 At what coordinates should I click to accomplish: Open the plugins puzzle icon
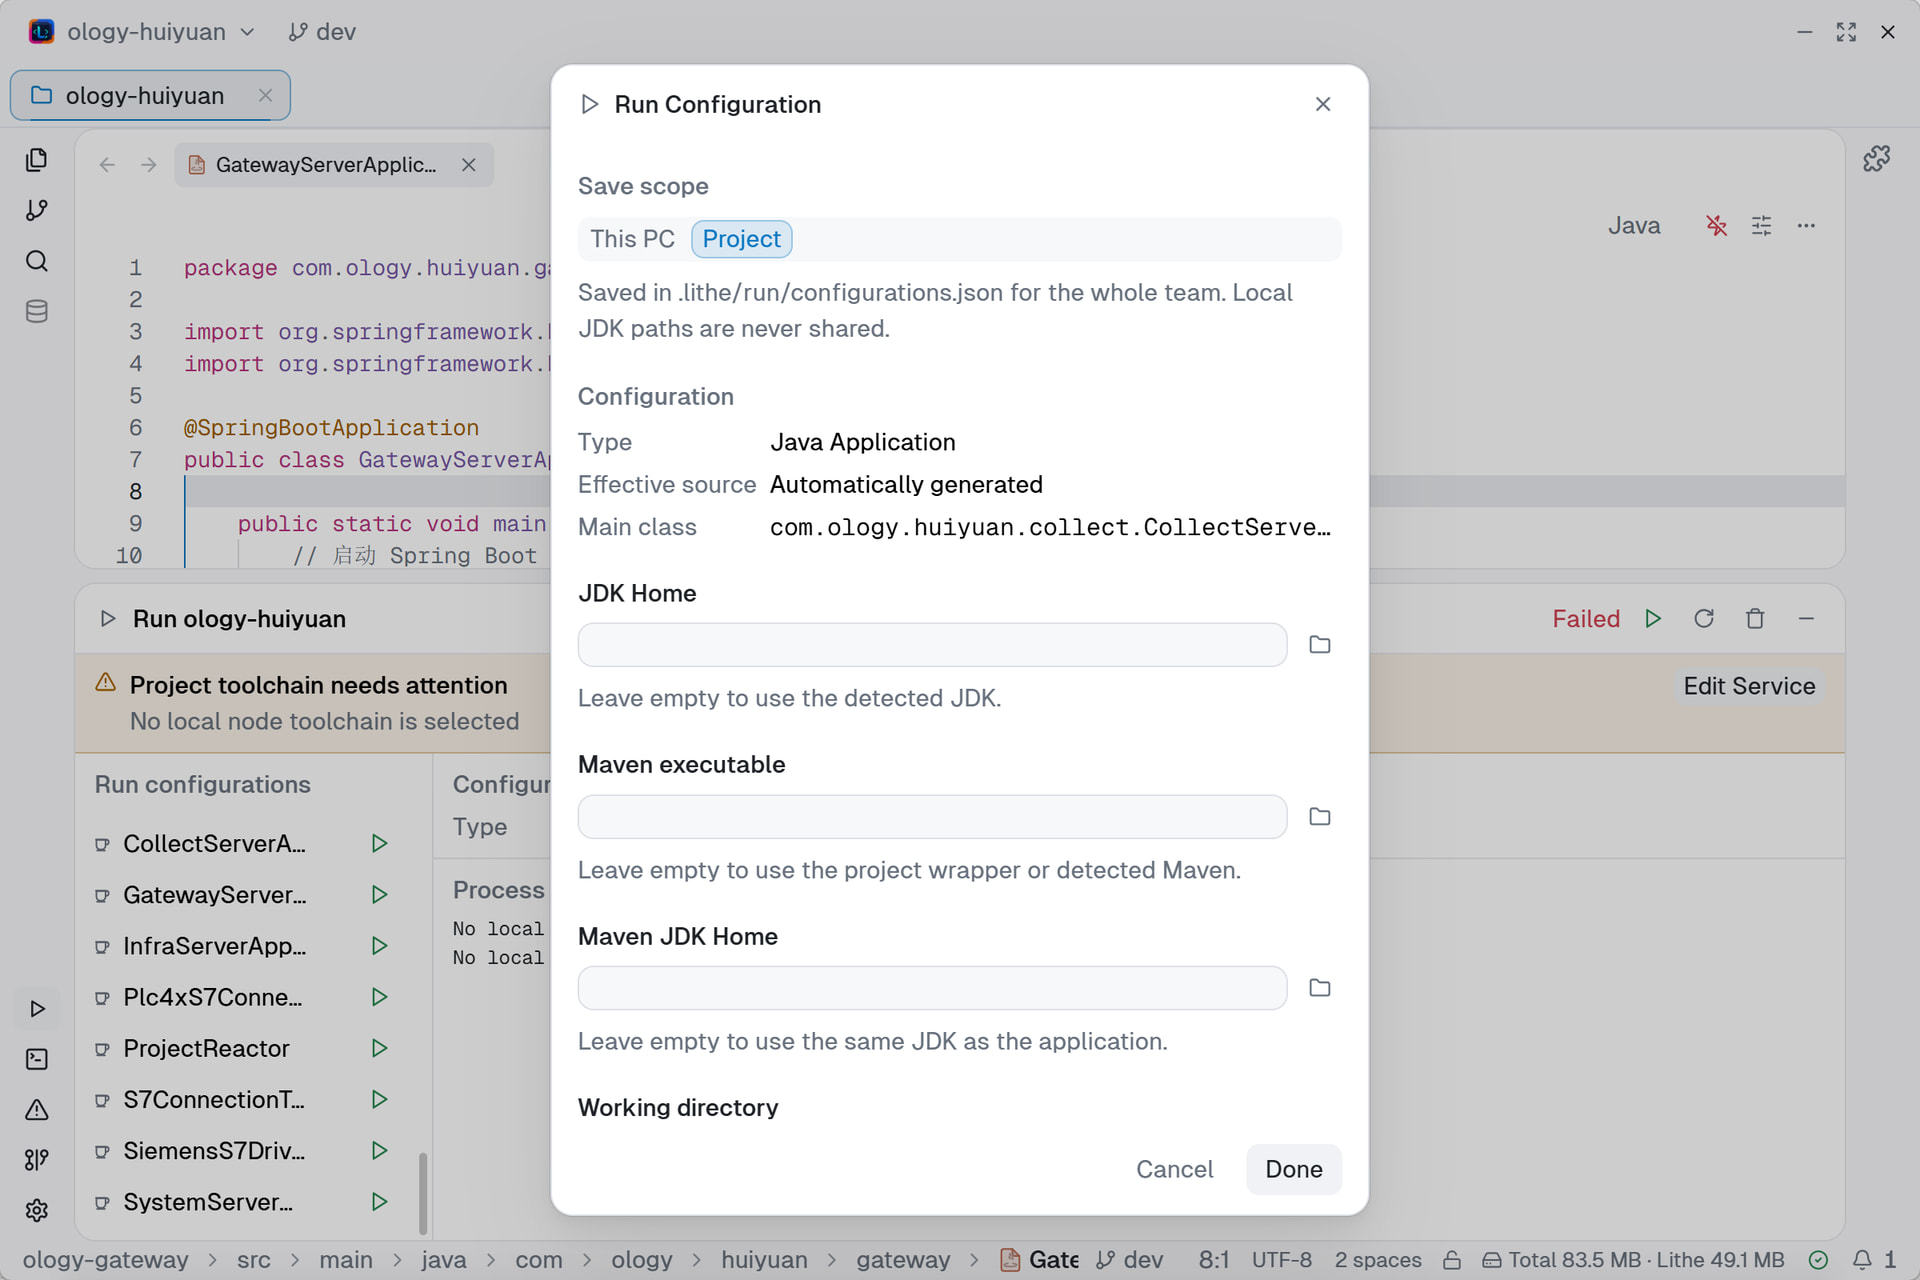tap(1876, 158)
